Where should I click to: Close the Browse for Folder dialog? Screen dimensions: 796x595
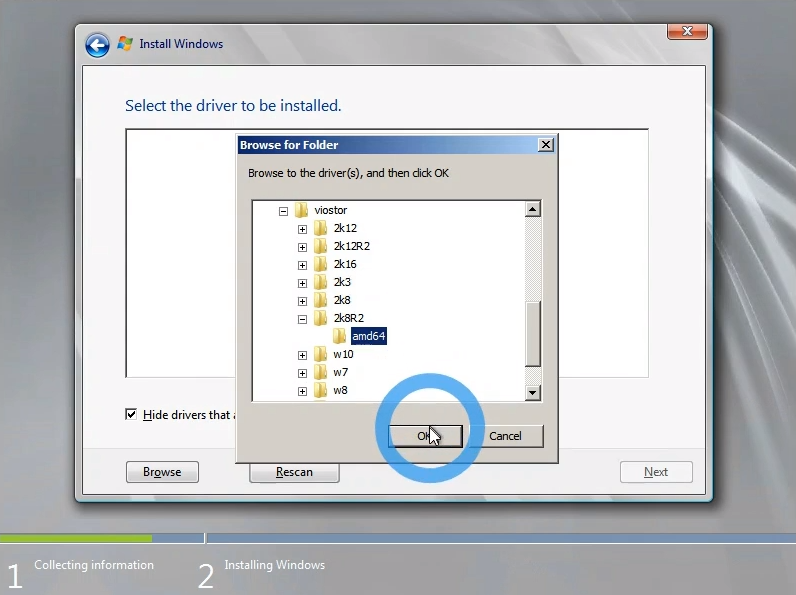[546, 145]
